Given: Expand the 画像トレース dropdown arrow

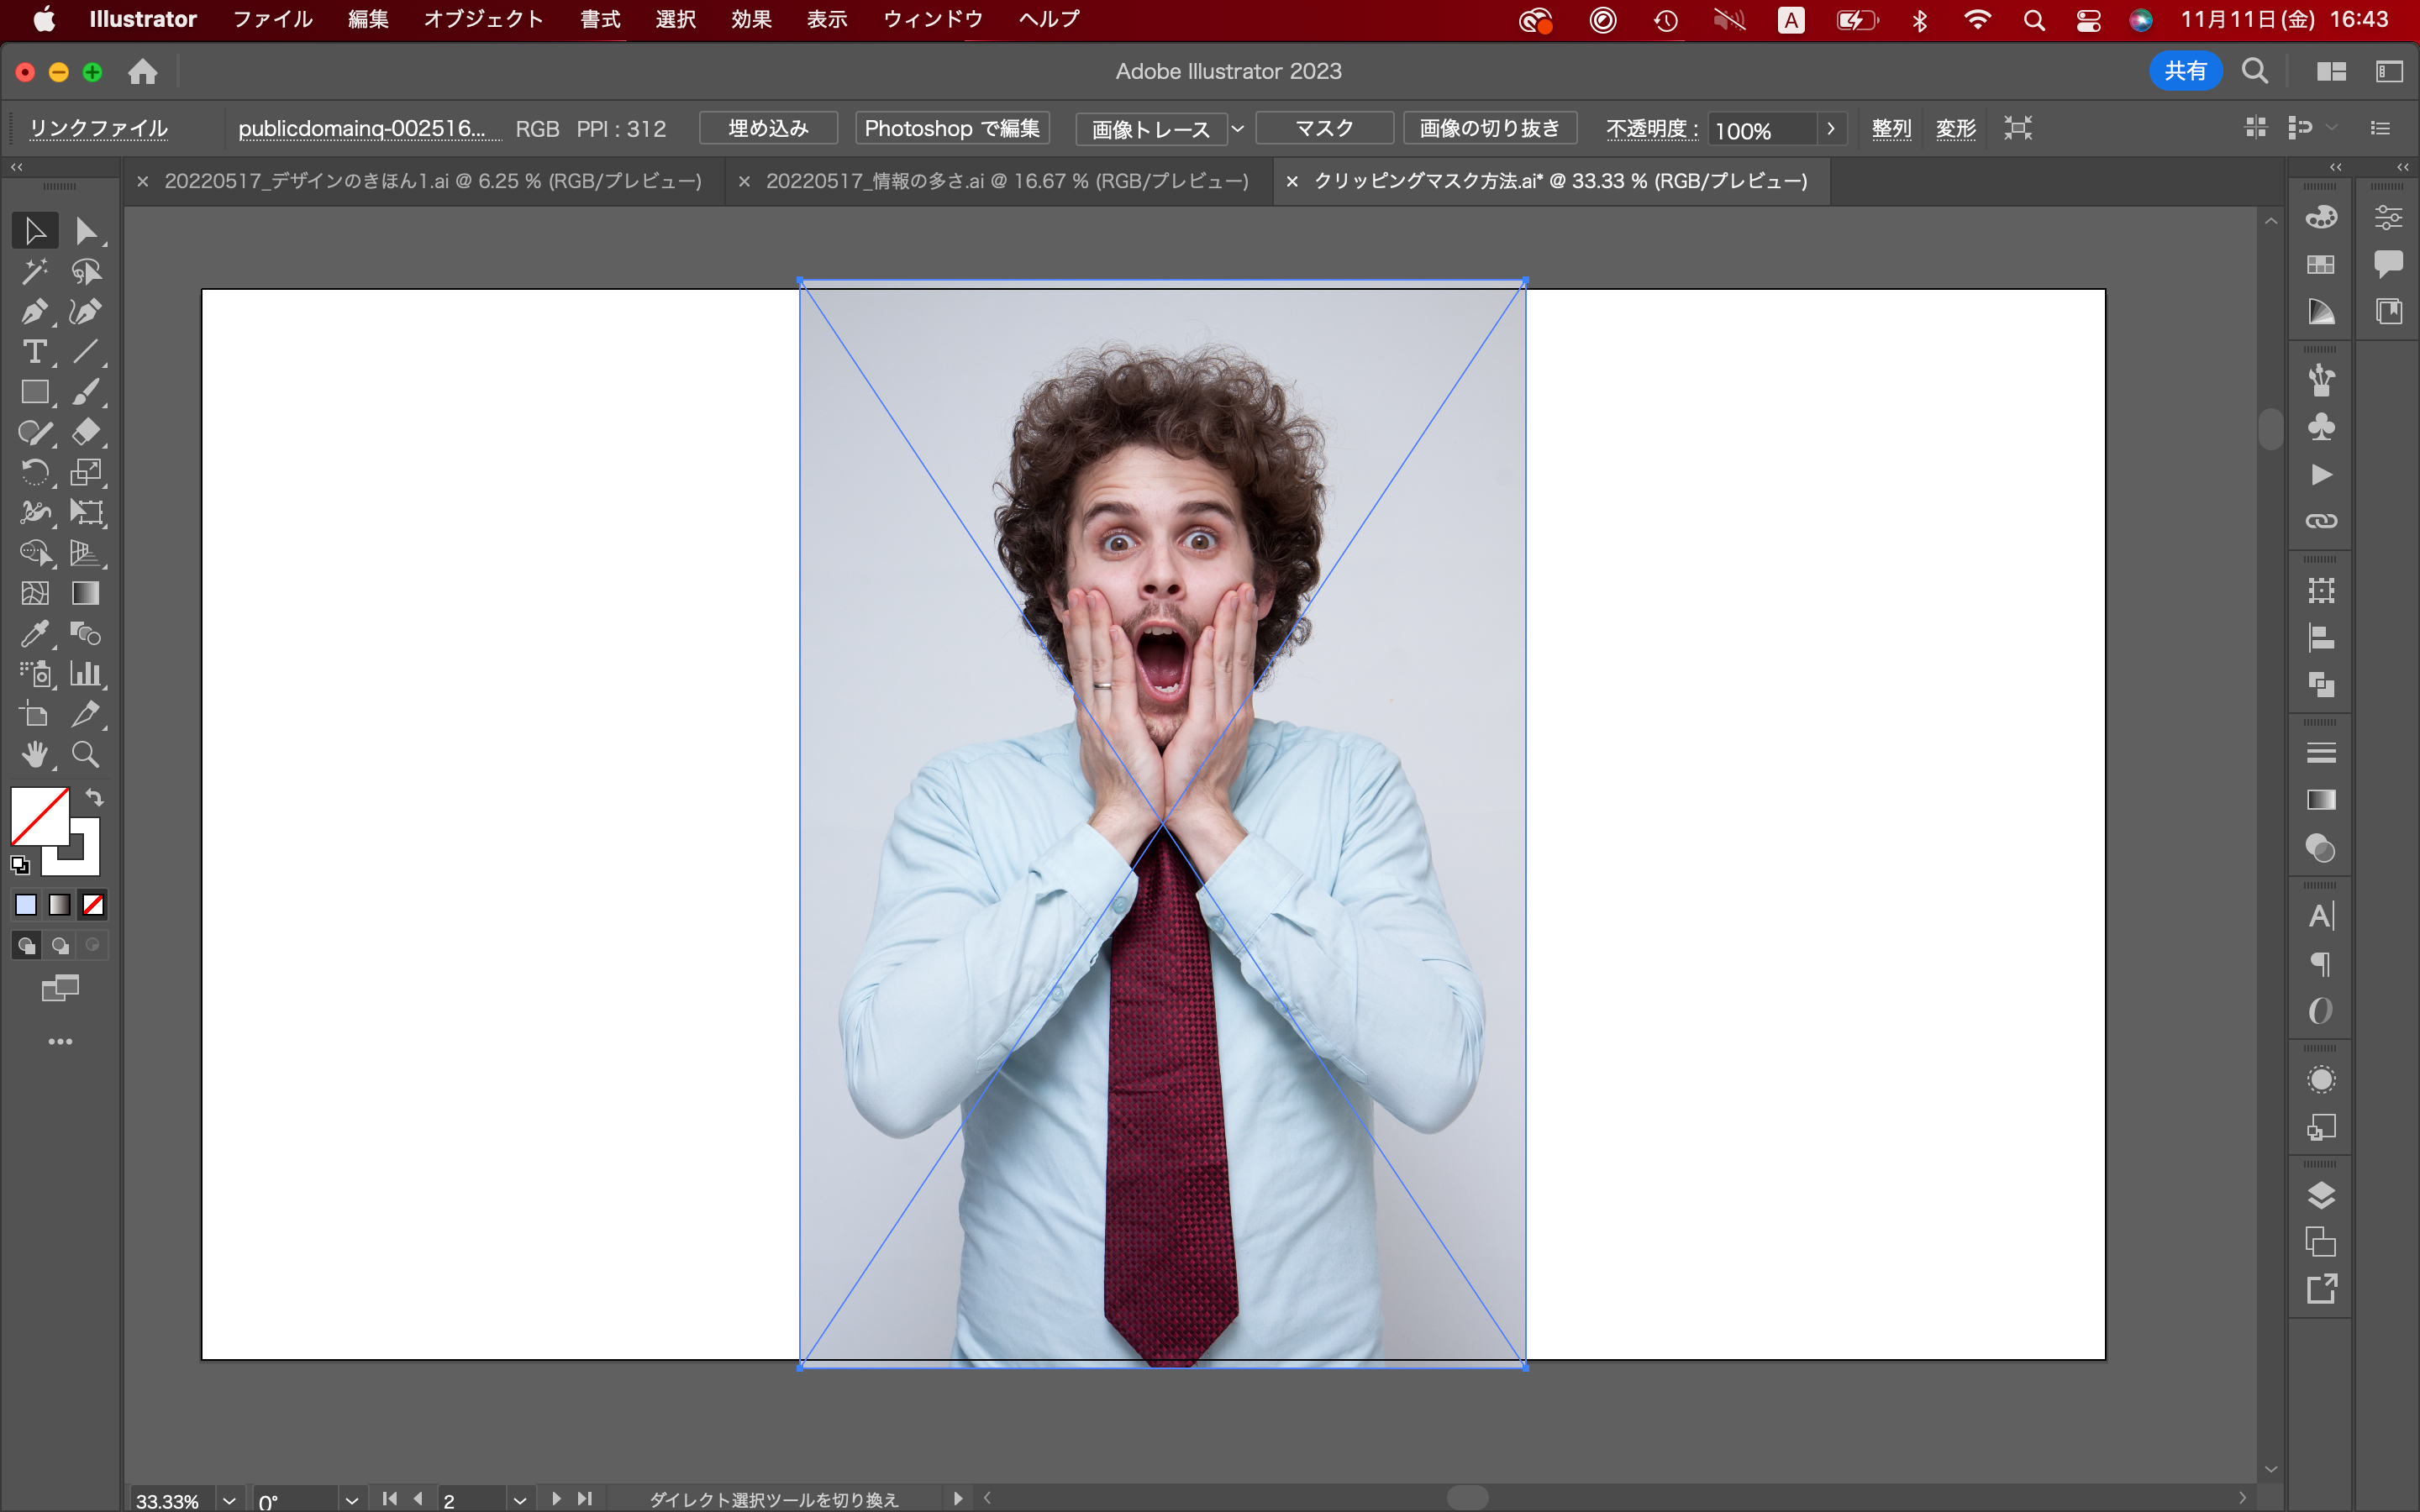Looking at the screenshot, I should coord(1237,129).
